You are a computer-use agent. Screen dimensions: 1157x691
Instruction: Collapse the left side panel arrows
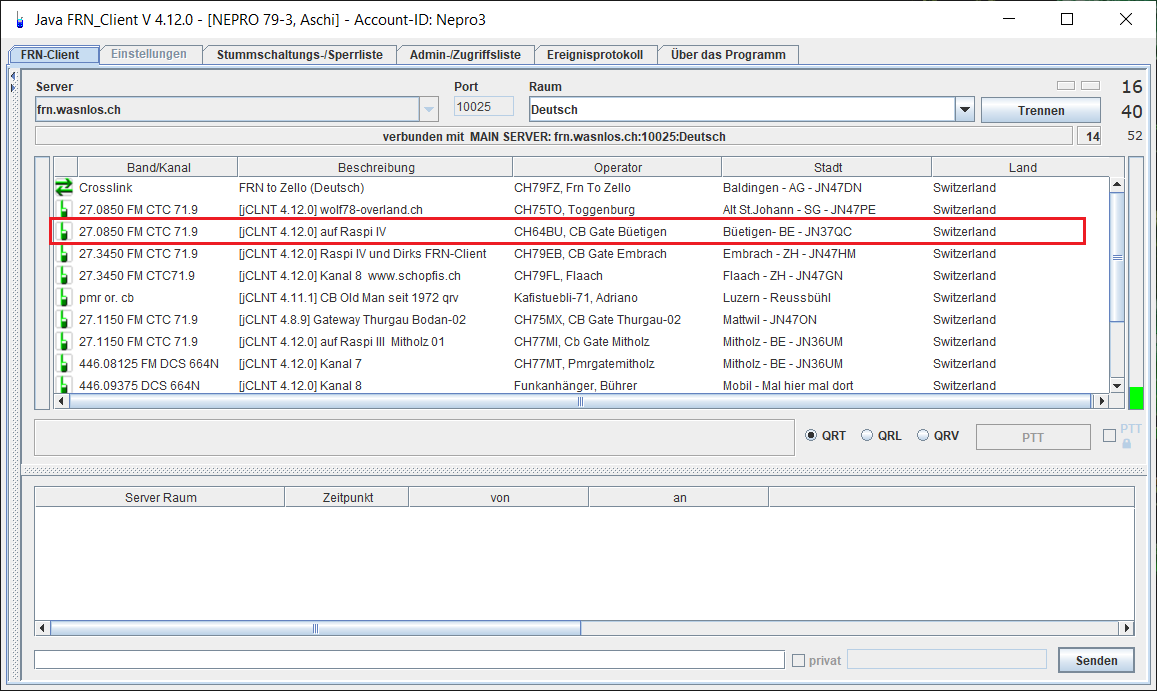pos(13,81)
